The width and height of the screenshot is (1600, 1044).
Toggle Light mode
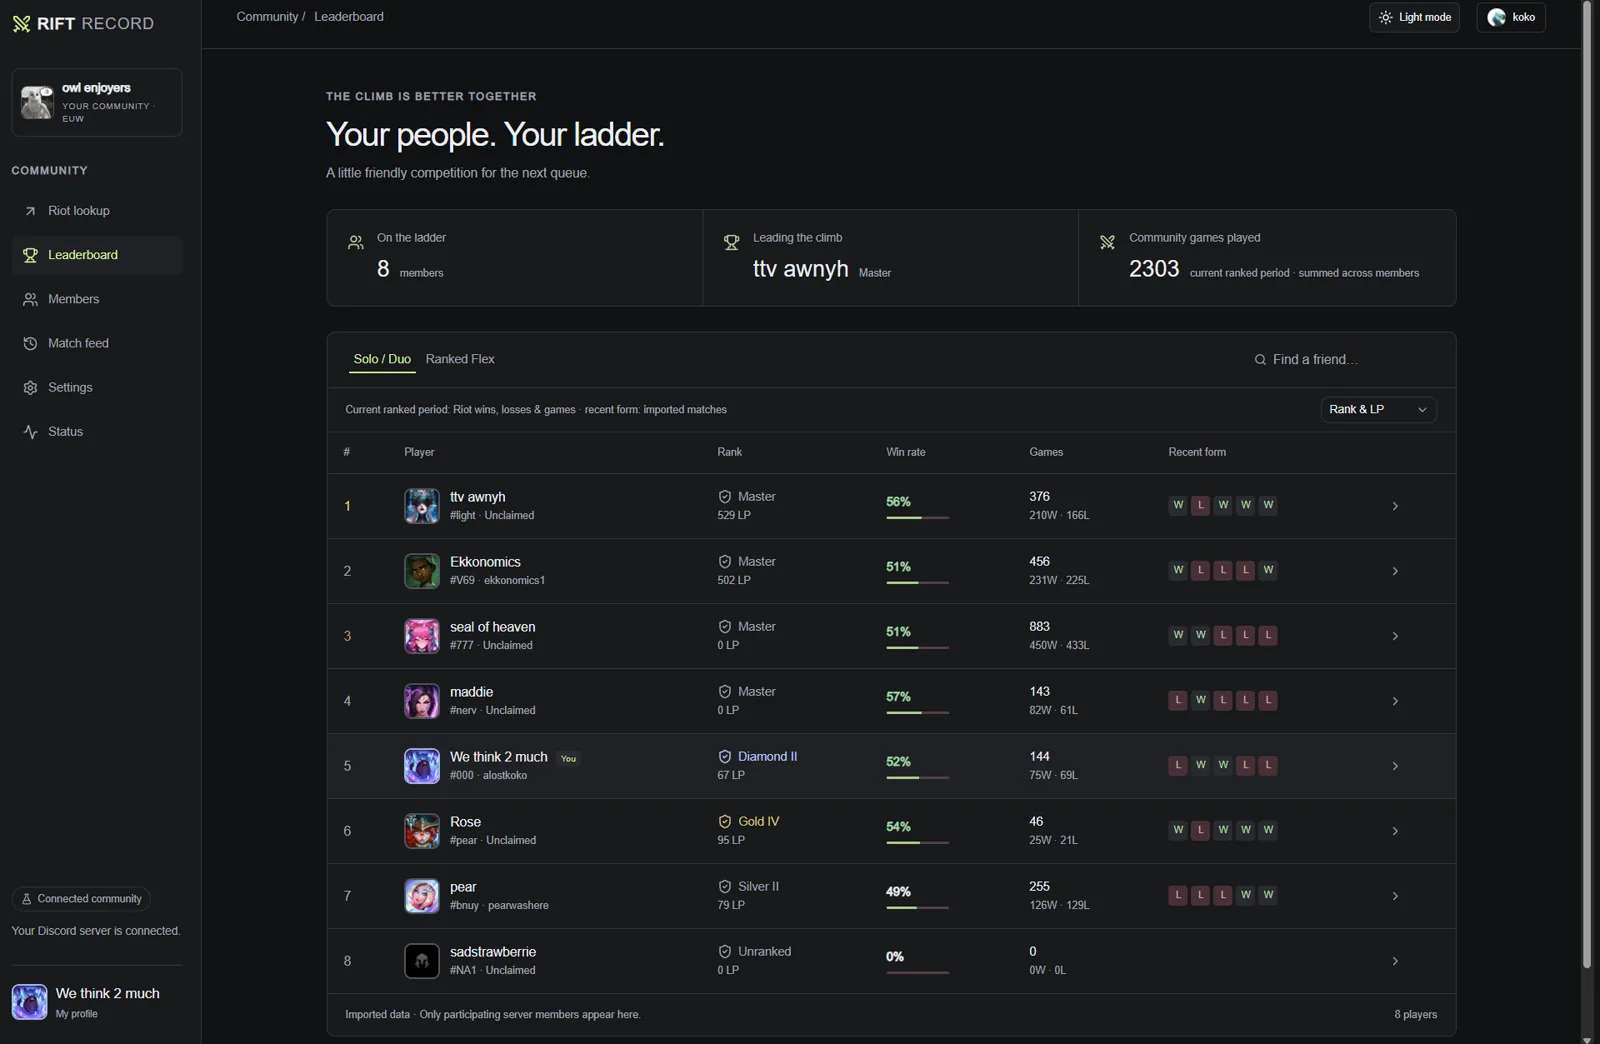tap(1414, 17)
